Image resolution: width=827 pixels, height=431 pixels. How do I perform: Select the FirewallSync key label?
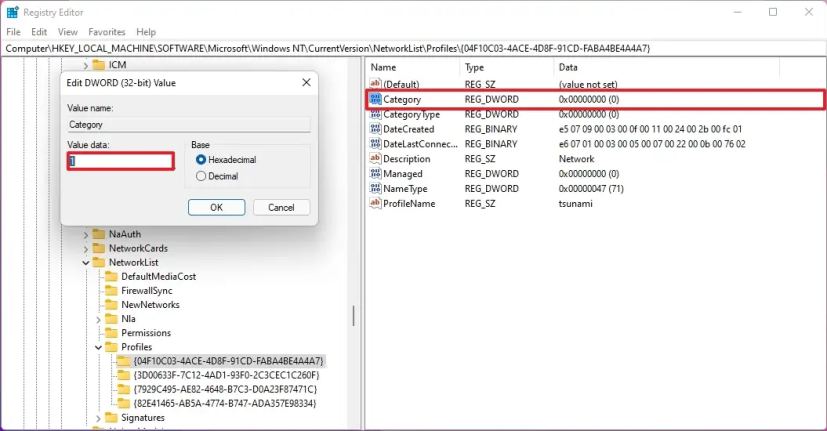[147, 291]
